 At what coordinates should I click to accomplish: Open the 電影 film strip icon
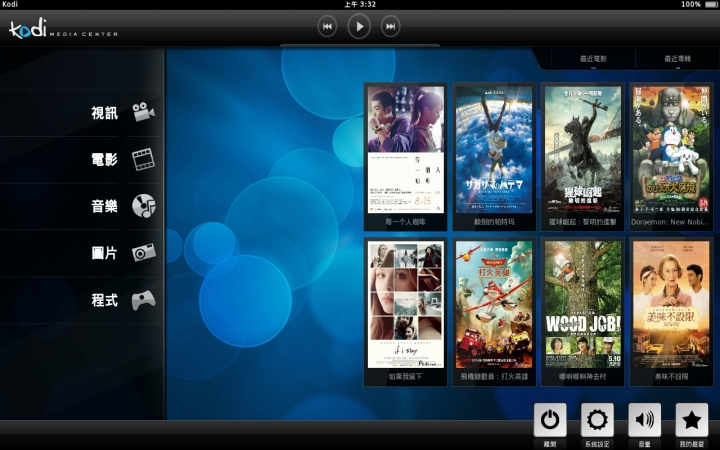(143, 159)
